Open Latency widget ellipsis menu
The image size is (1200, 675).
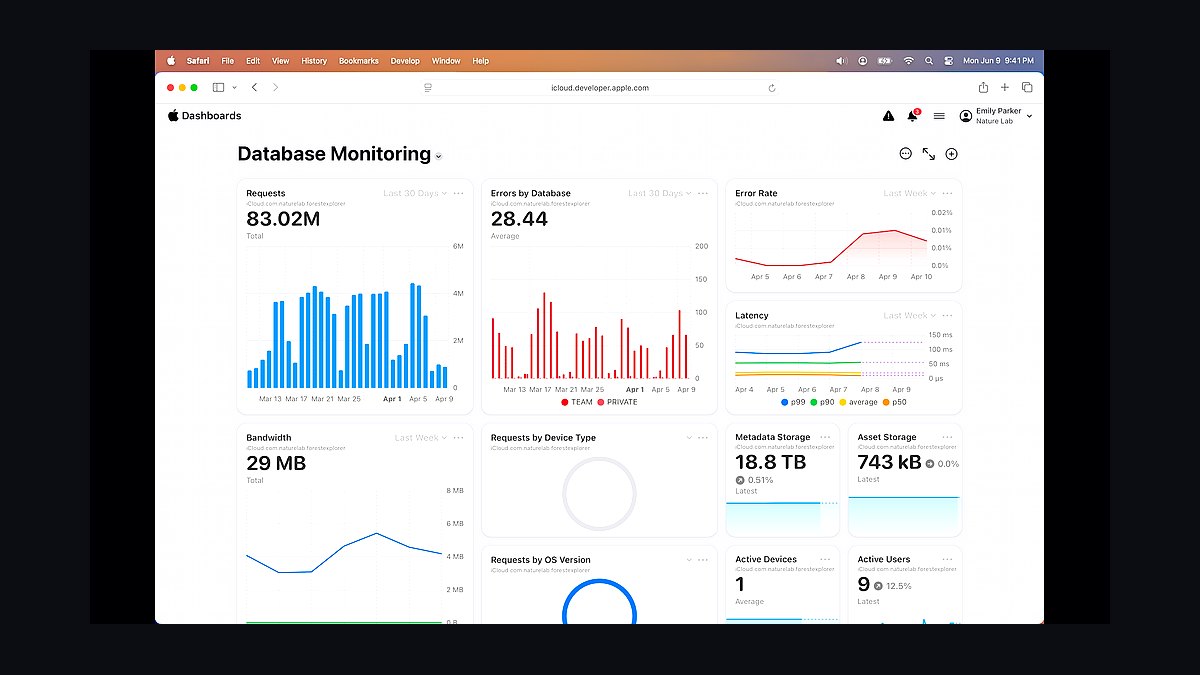pos(948,315)
